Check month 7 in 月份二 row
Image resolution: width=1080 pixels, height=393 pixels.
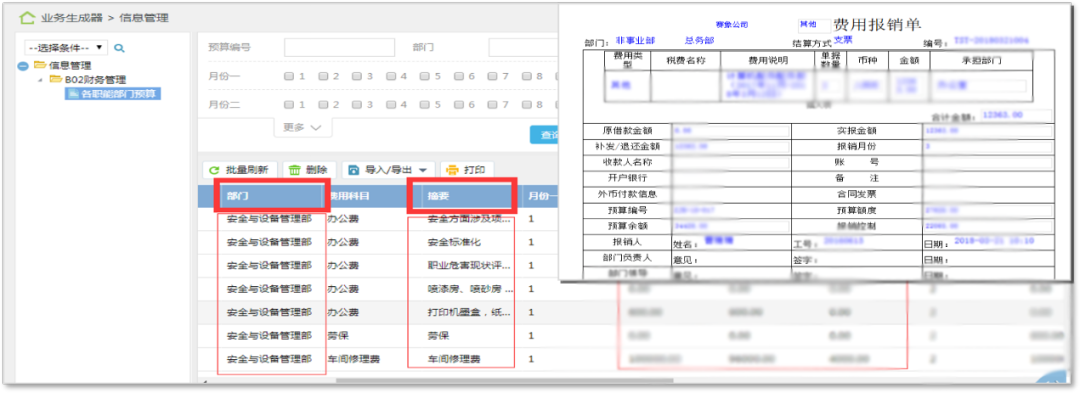[492, 105]
